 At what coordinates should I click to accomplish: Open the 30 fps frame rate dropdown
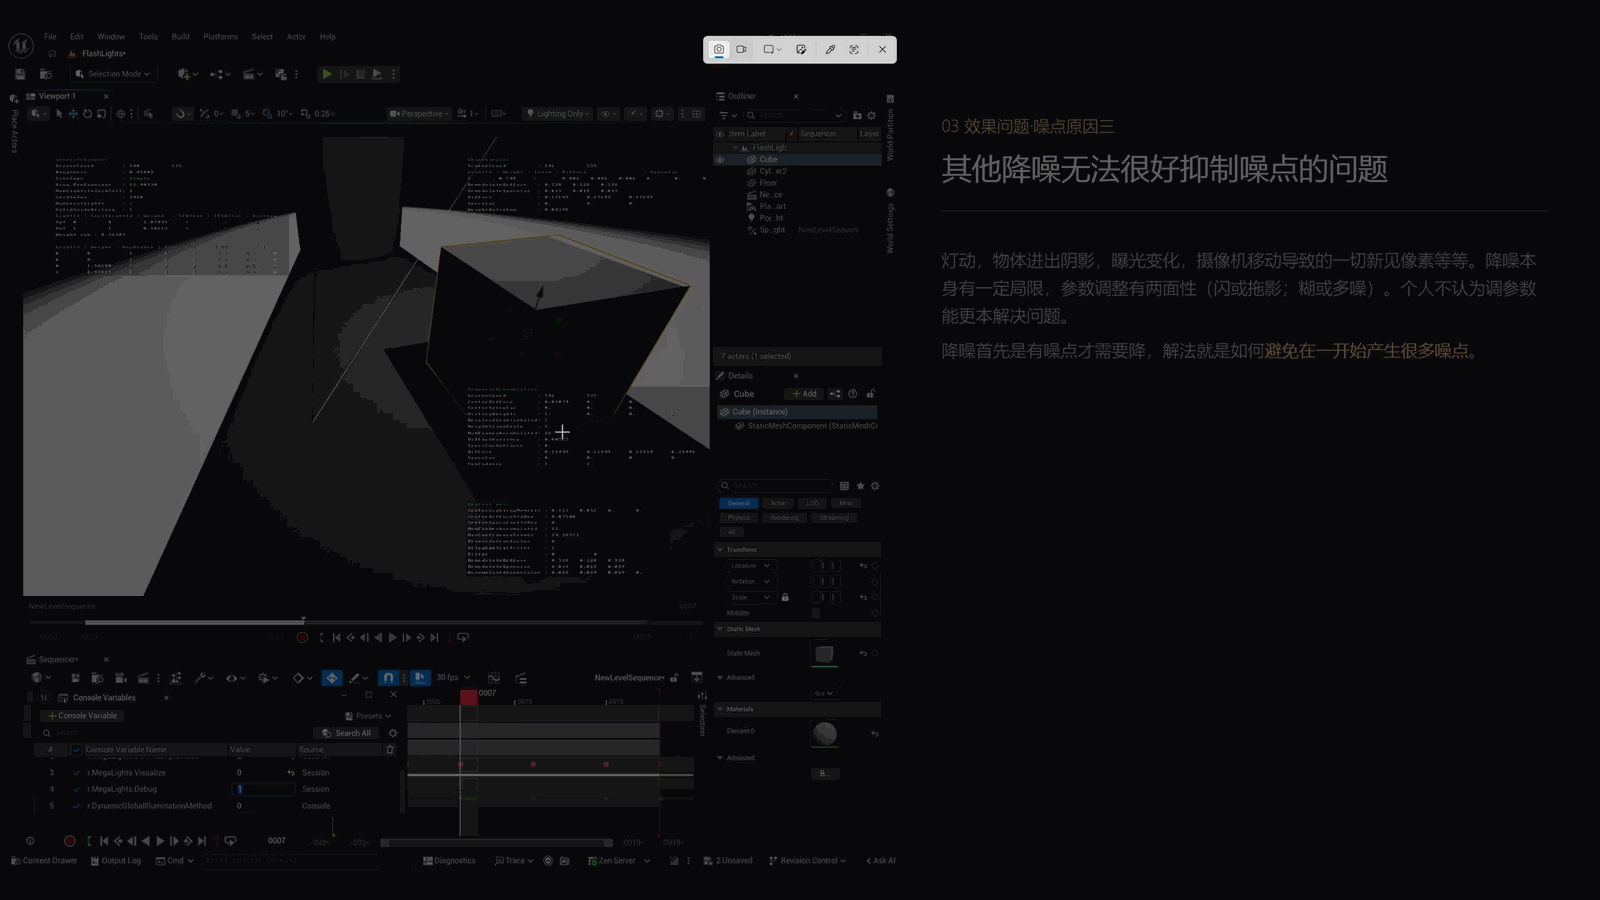[453, 678]
